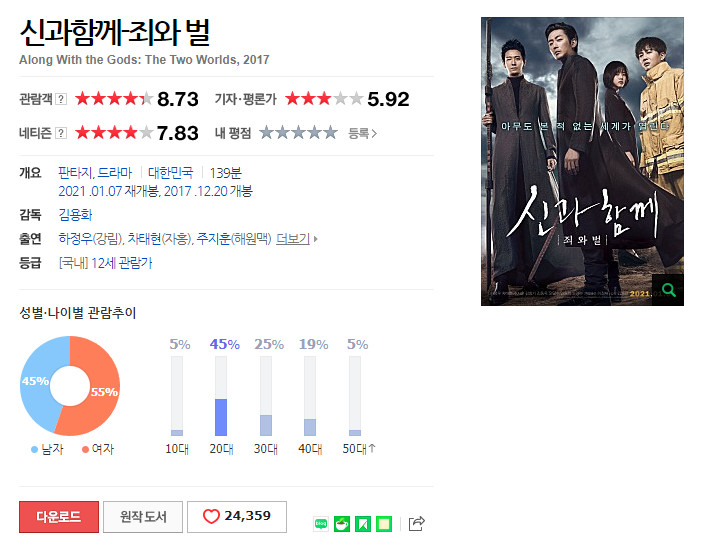This screenshot has width=708, height=556.
Task: Open the movie poster thumbnail
Action: (582, 161)
